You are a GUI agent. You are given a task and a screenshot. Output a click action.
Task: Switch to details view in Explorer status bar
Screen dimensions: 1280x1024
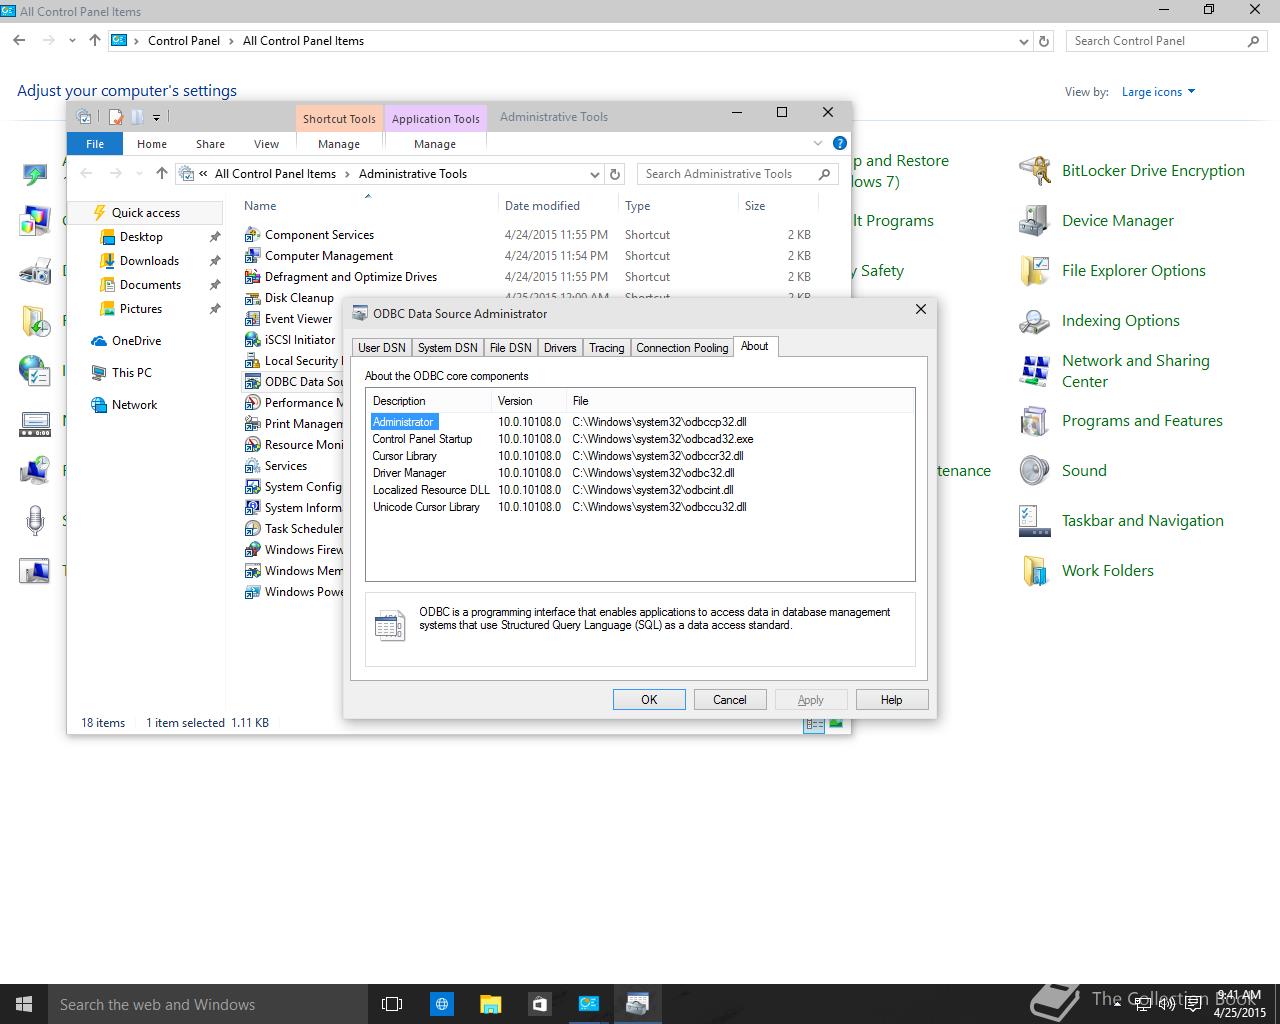coord(814,723)
